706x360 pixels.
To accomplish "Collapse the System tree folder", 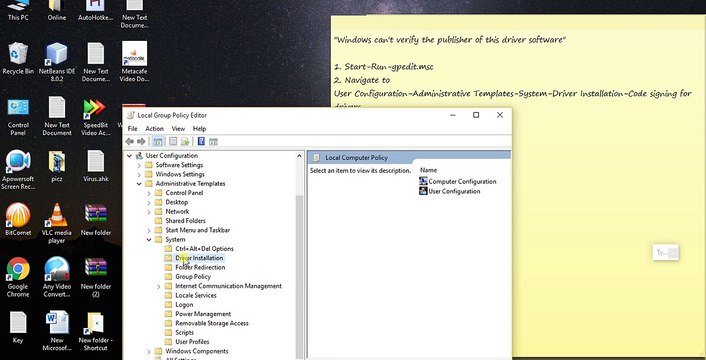I will [x=149, y=240].
